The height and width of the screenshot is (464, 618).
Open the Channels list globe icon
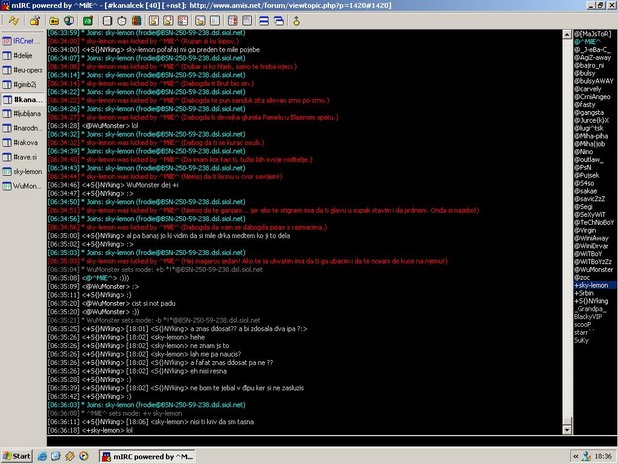(x=69, y=21)
